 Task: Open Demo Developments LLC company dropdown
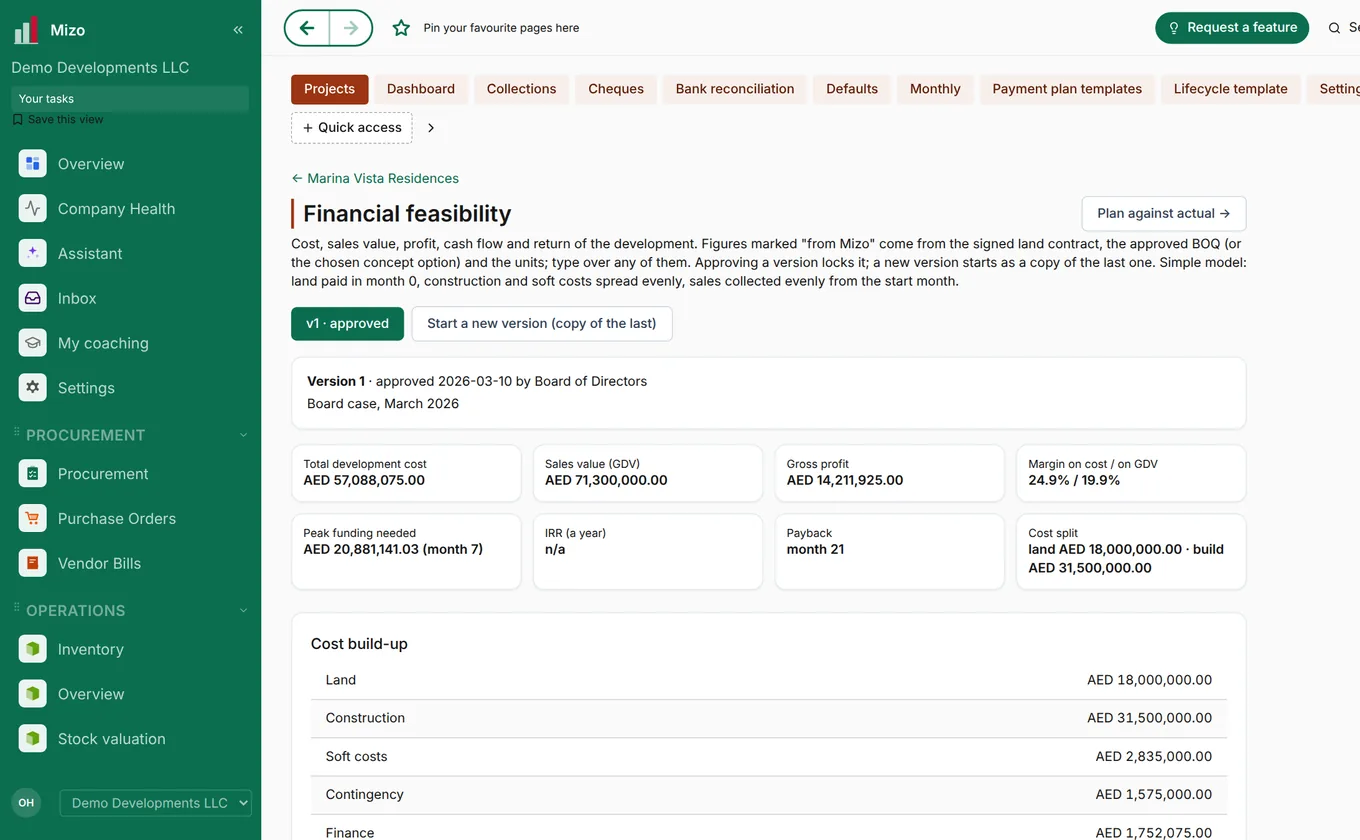(156, 803)
